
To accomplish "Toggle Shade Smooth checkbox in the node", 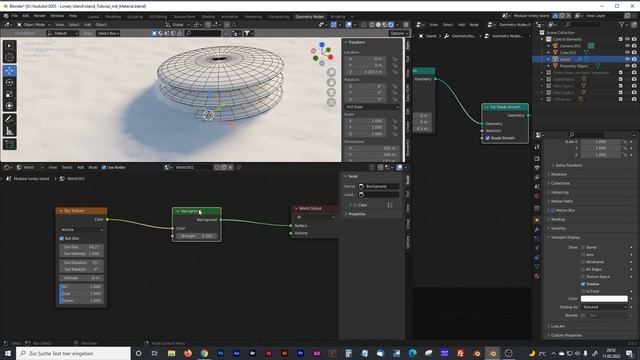I will [487, 138].
